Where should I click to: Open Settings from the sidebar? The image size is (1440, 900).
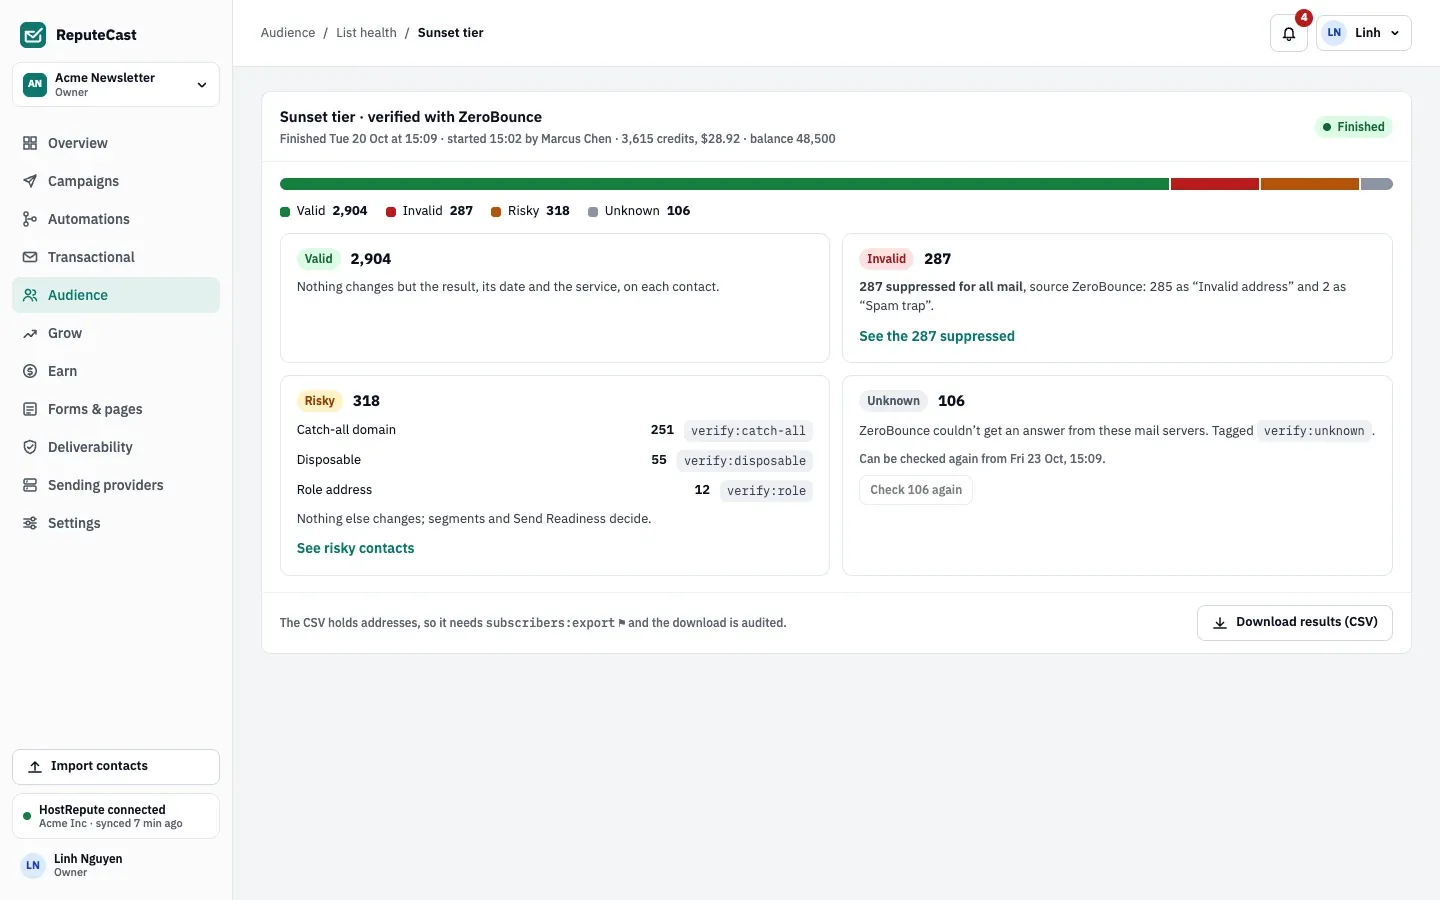116,523
